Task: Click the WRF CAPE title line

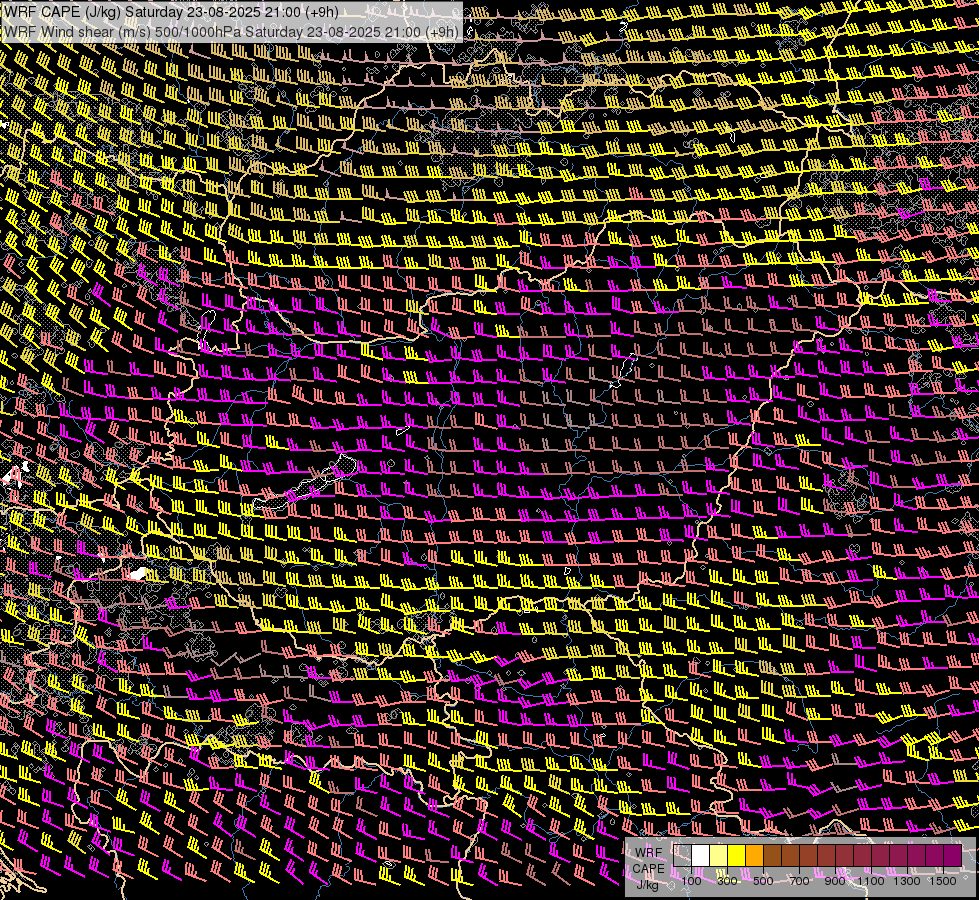Action: pos(171,11)
